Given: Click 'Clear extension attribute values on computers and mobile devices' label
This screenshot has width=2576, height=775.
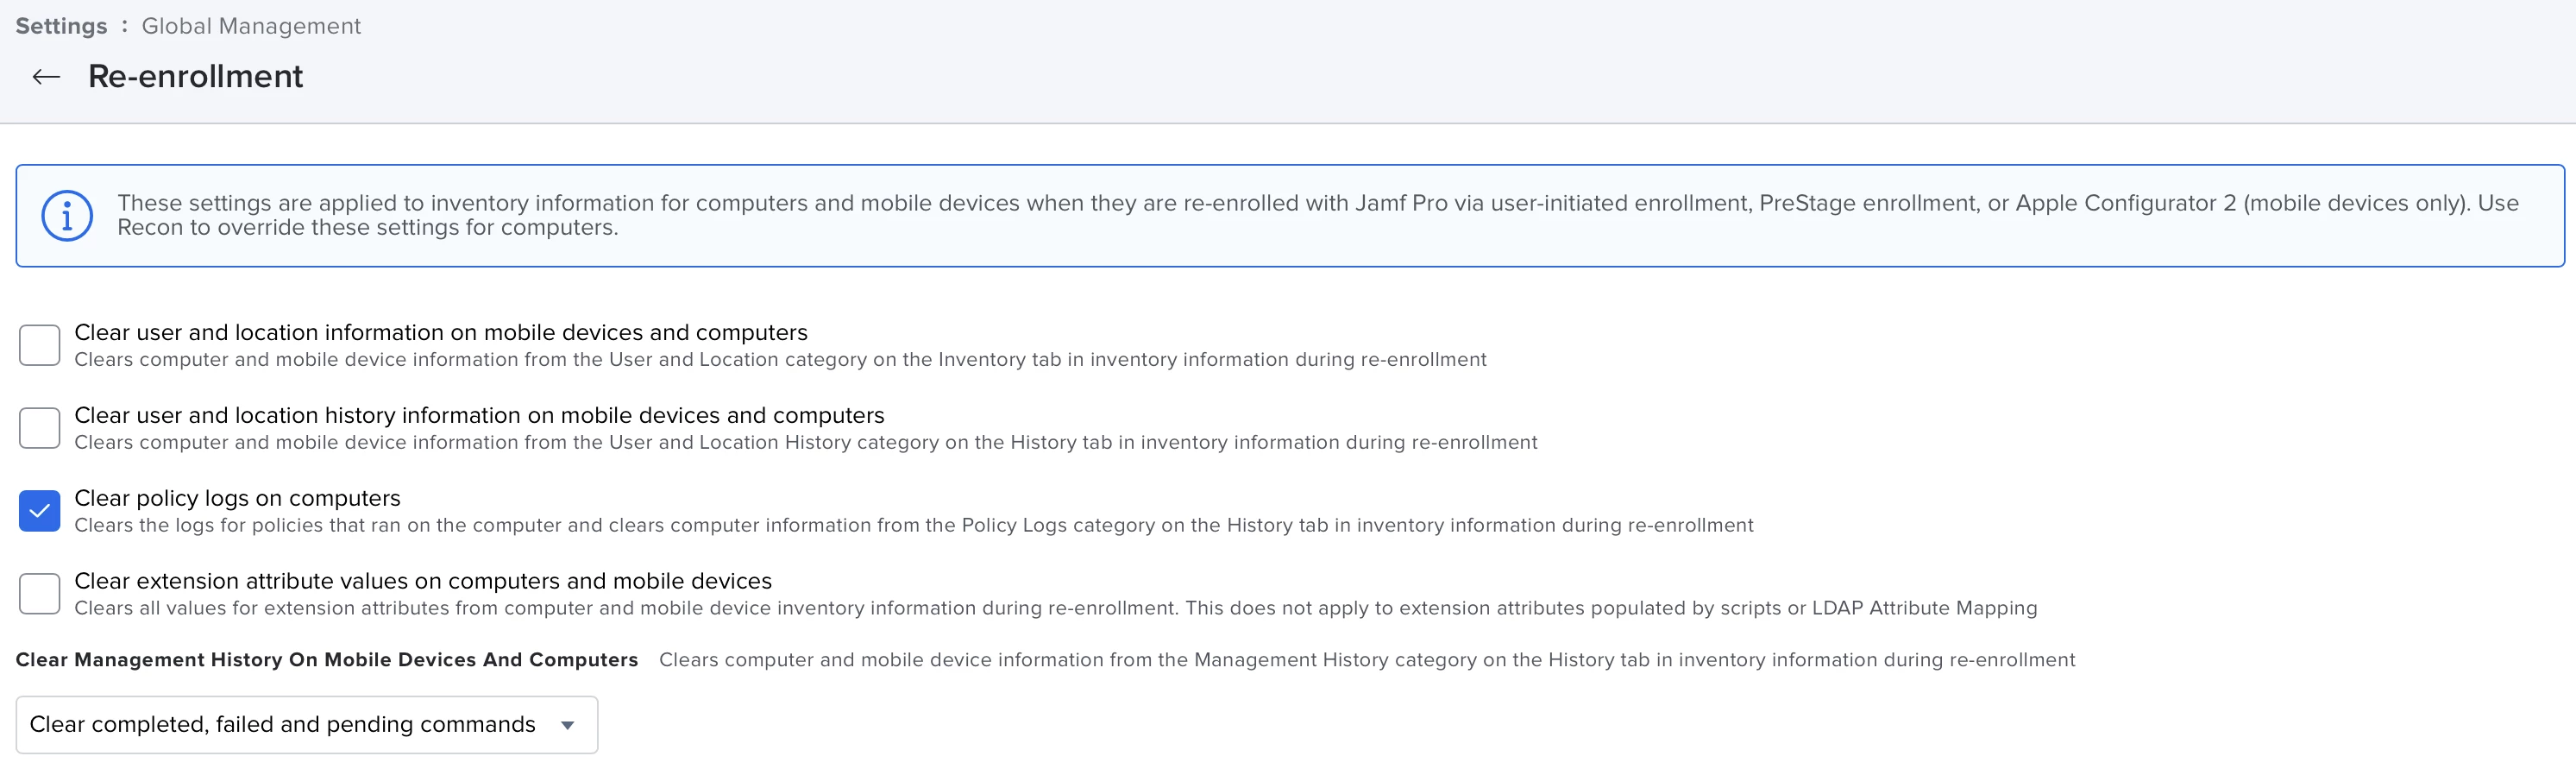Looking at the screenshot, I should point(423,581).
